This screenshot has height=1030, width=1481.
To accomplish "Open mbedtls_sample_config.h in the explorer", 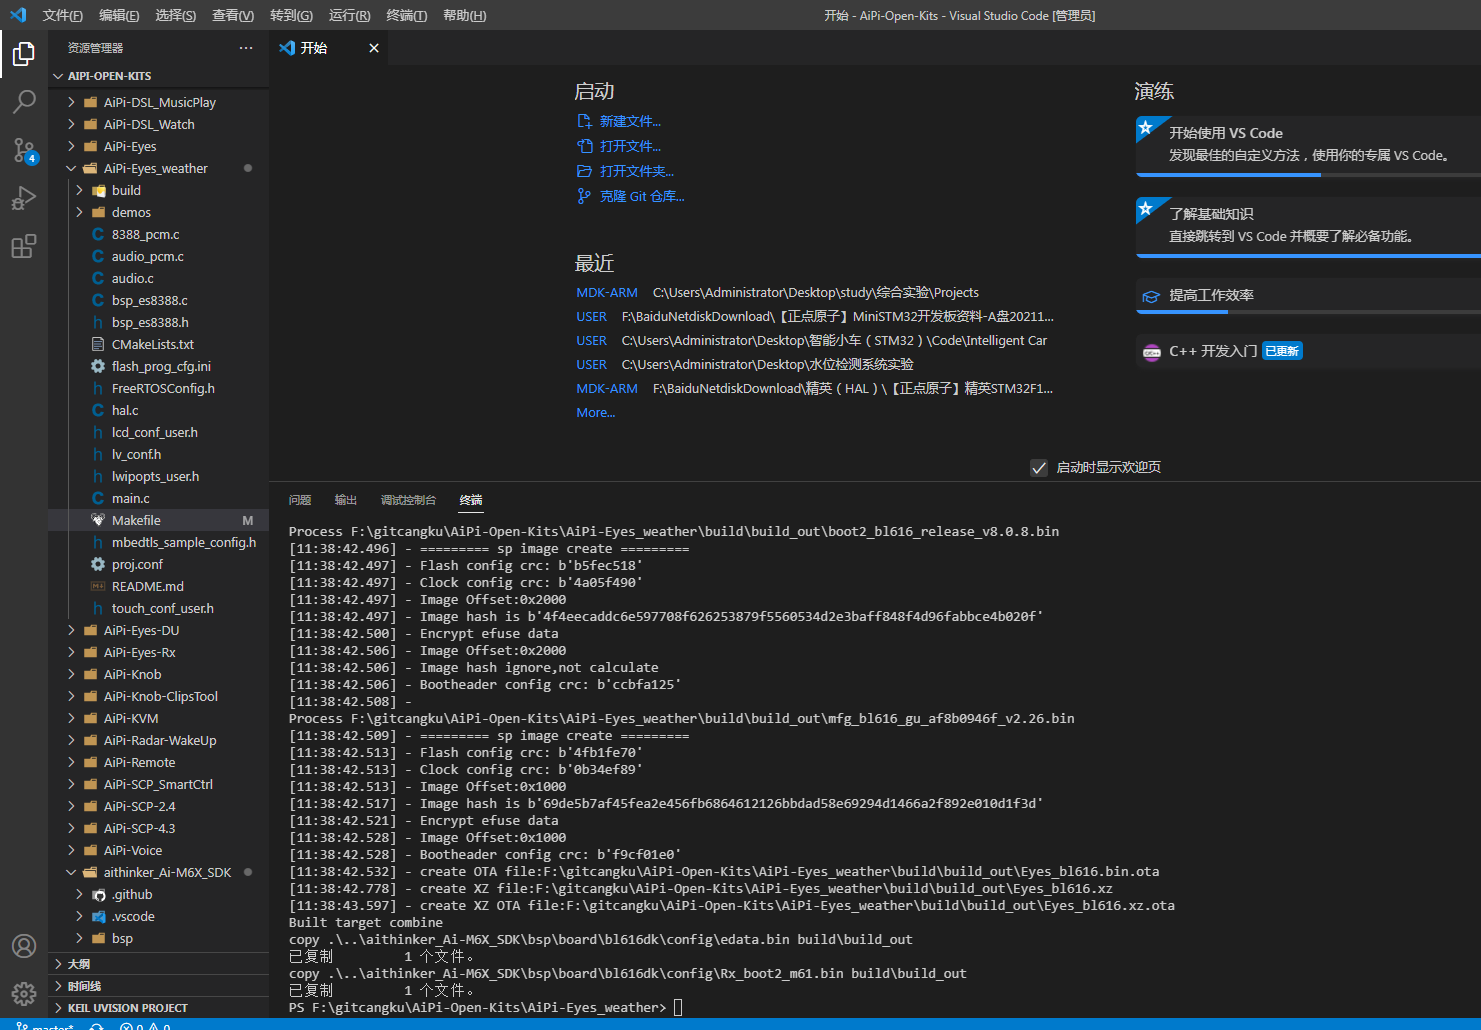I will click(x=184, y=542).
